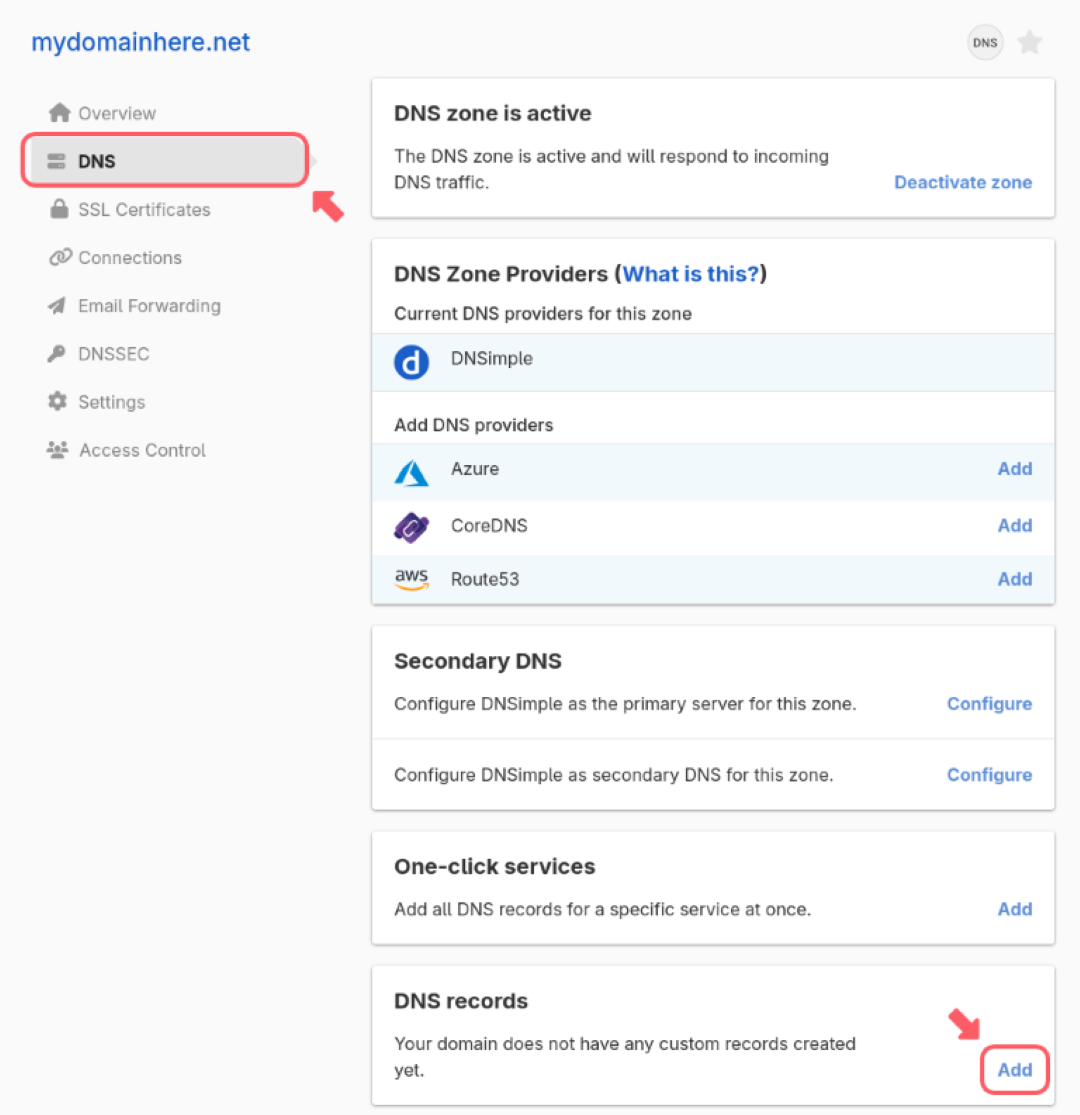
Task: Click the Azure provider logo
Action: 413,468
